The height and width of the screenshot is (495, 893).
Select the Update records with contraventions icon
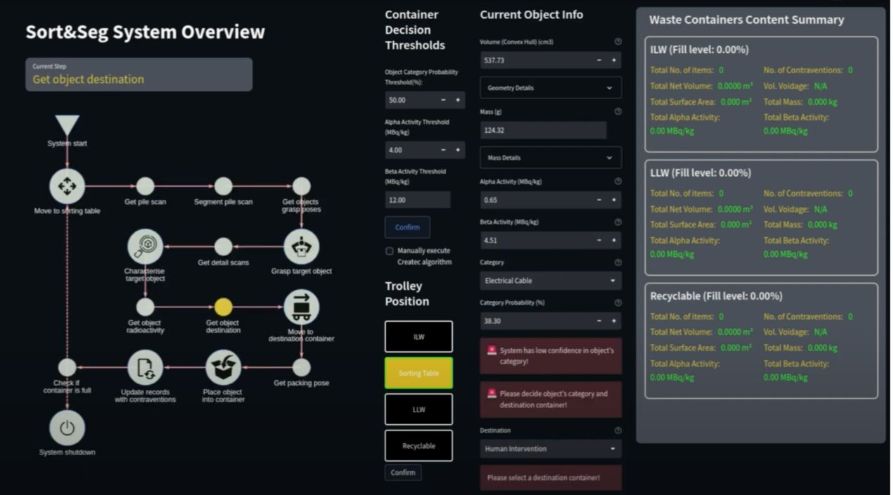[145, 367]
